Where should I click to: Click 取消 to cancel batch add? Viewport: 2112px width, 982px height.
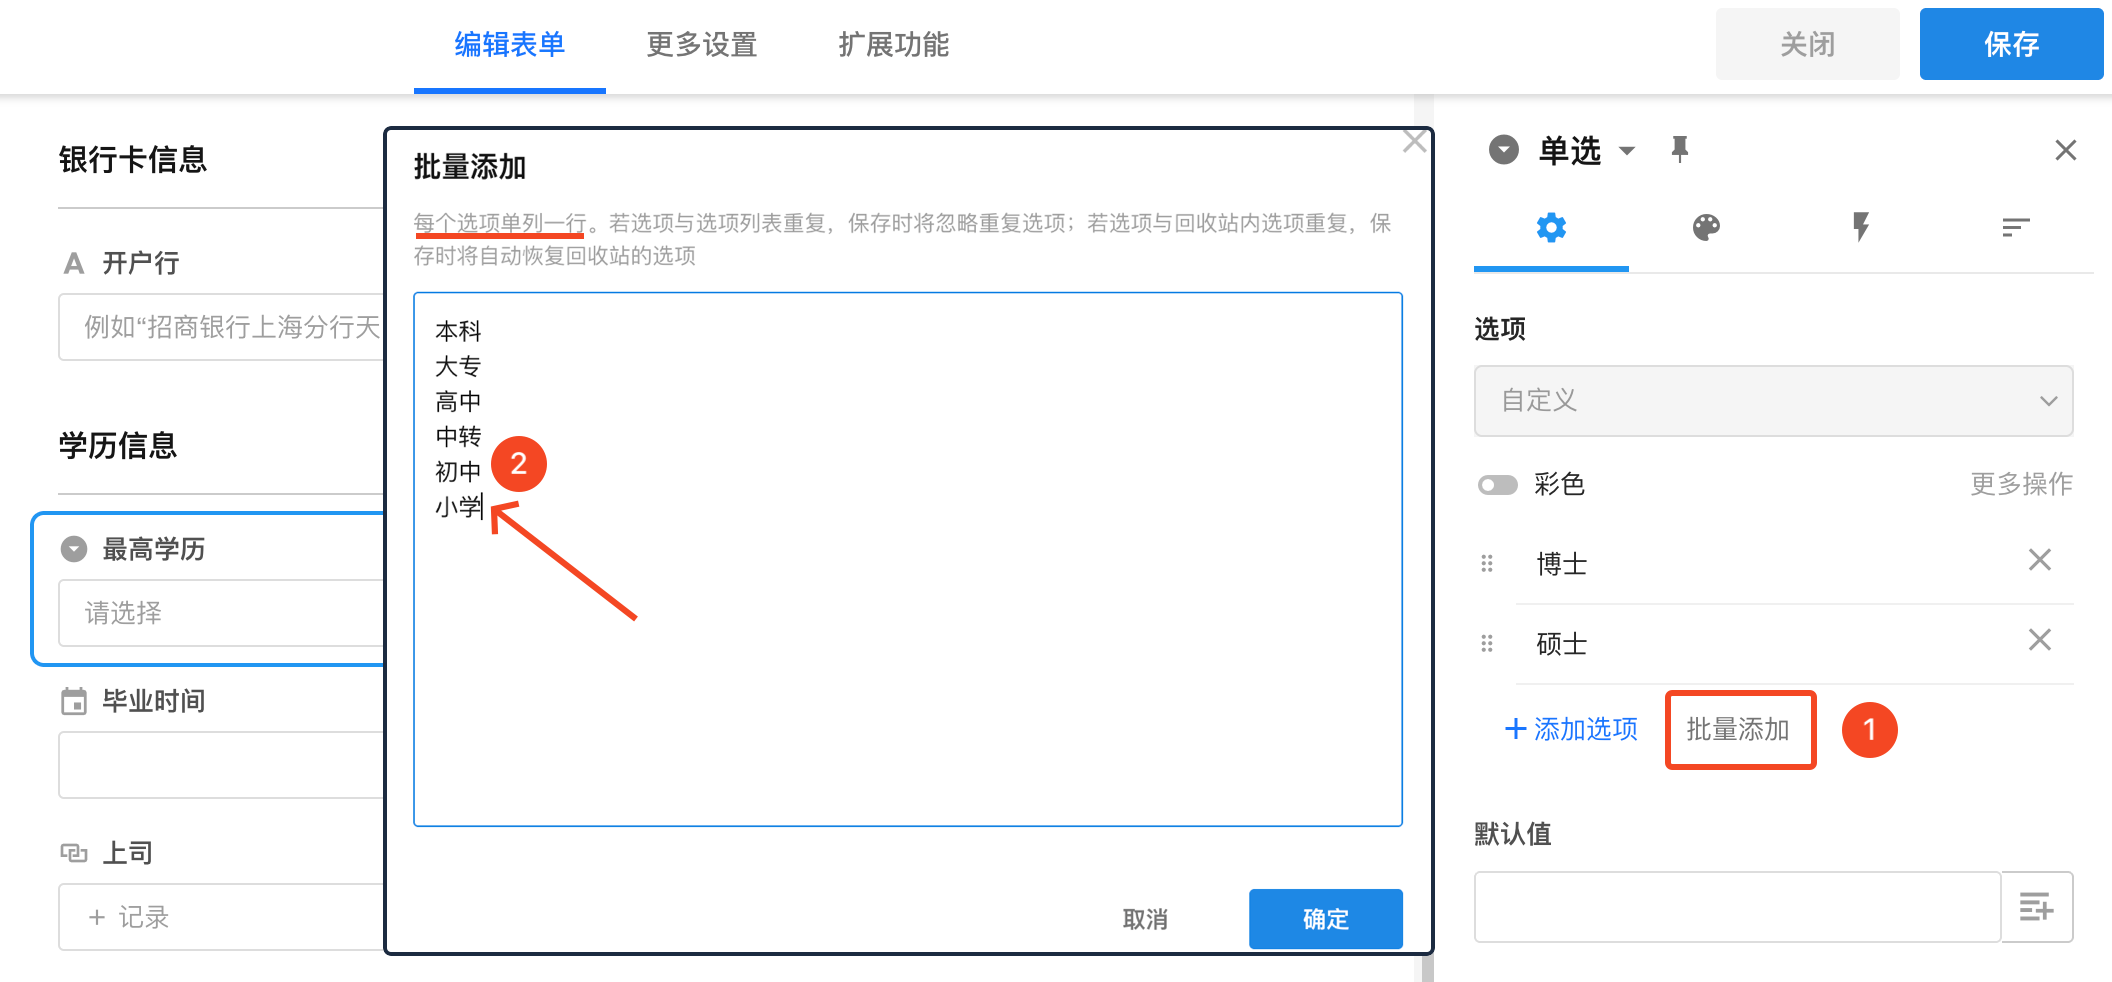[x=1145, y=919]
